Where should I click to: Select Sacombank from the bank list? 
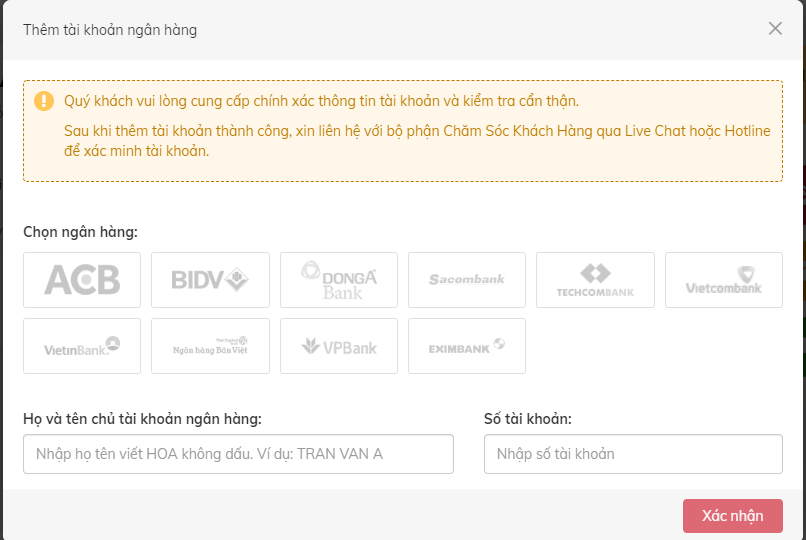467,280
